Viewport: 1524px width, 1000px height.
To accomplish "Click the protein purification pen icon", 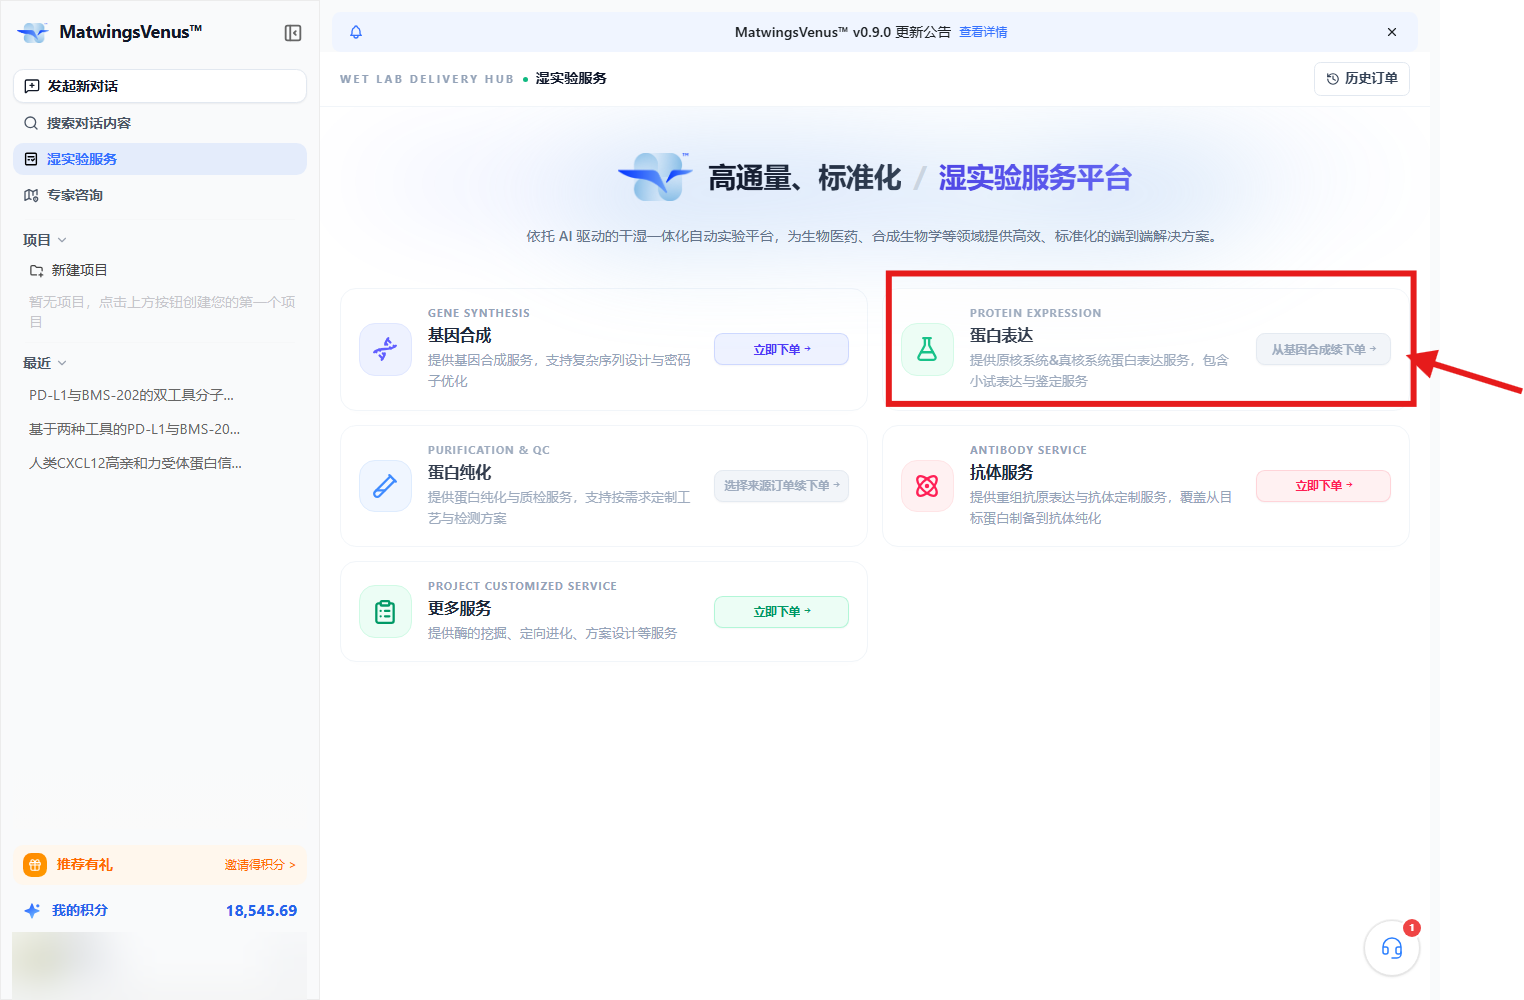I will (385, 486).
